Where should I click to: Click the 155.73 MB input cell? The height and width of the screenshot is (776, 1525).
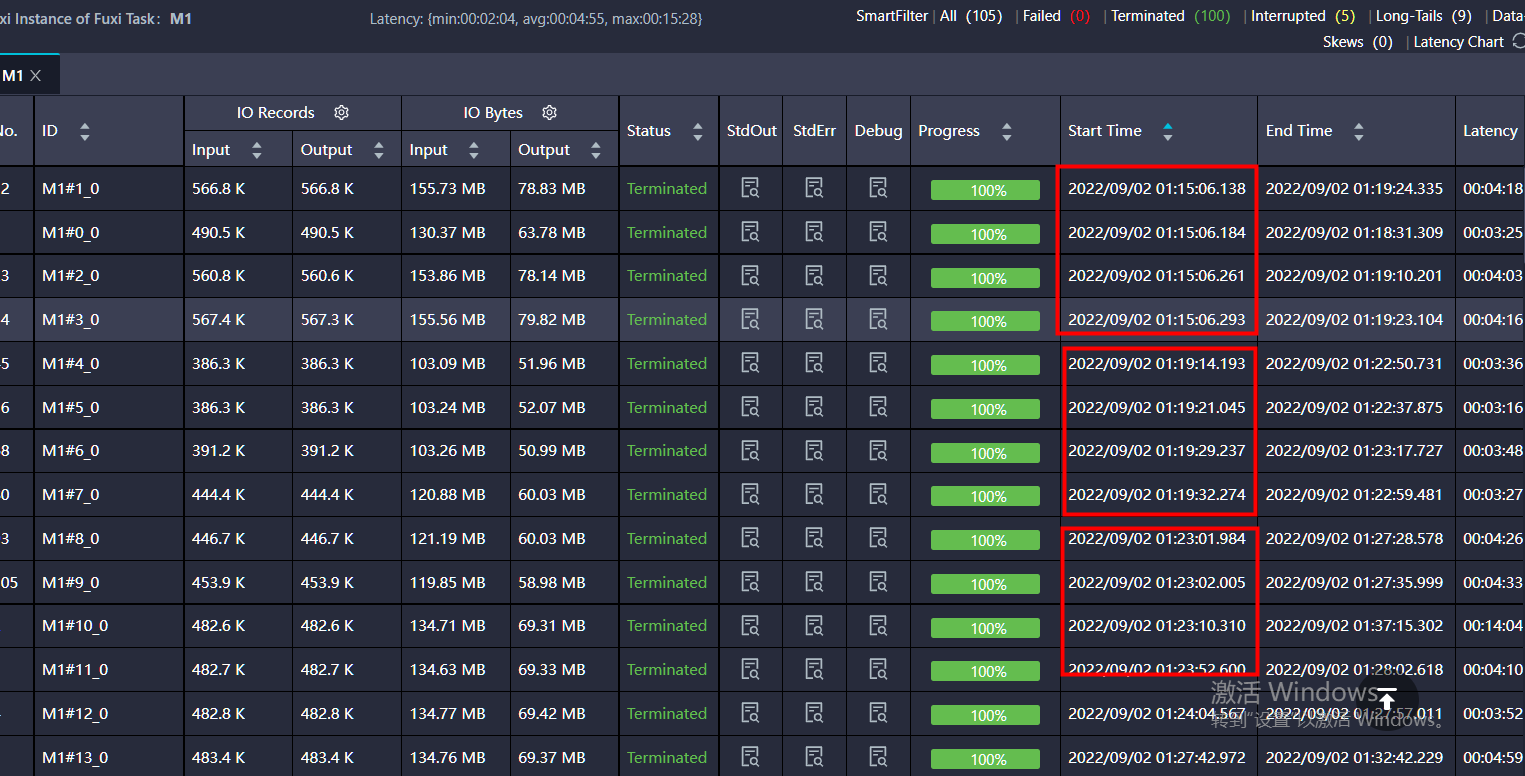447,188
